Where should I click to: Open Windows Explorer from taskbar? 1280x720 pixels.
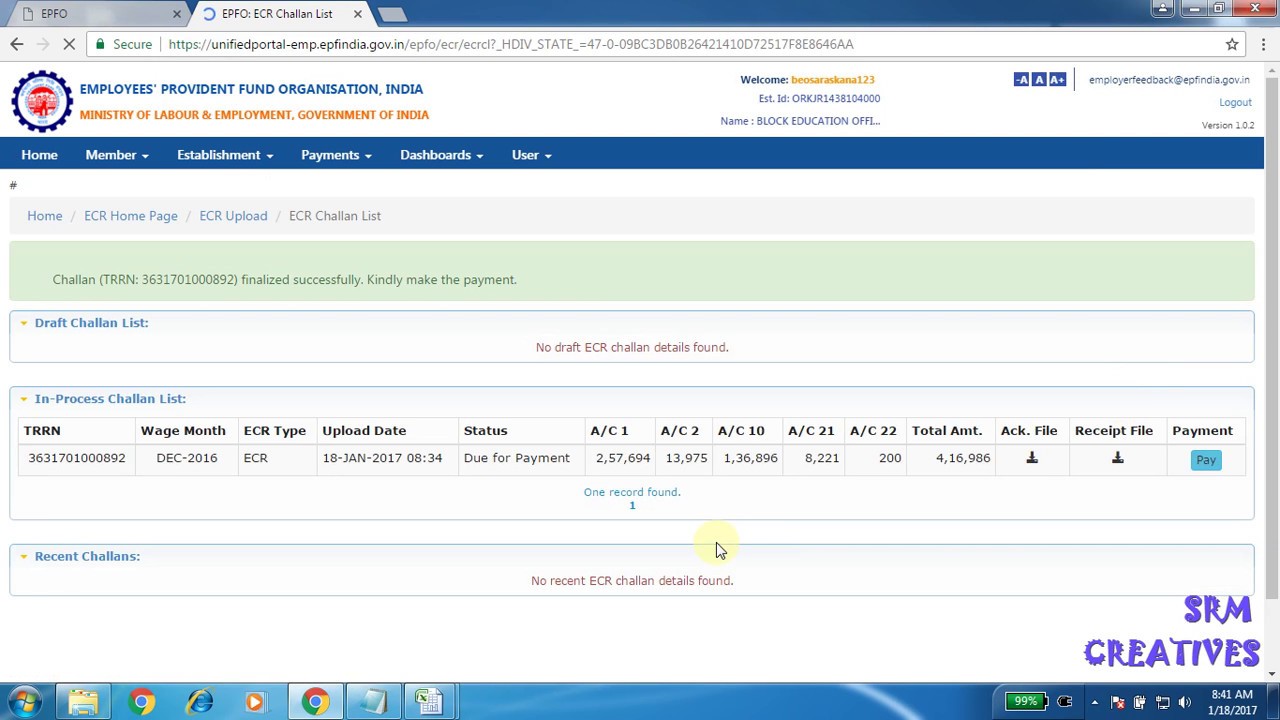[x=83, y=702]
